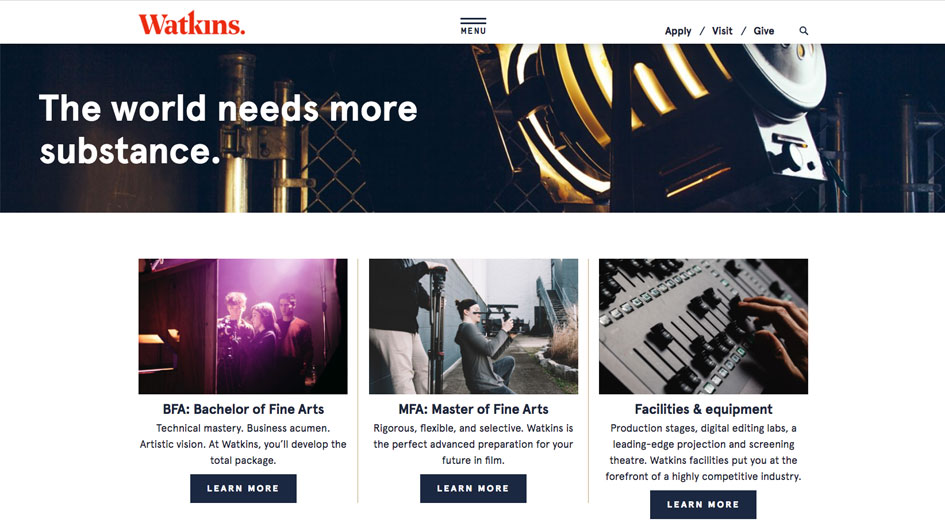Click Learn More under BFA section
Viewport: 945px width, 532px height.
pos(243,489)
